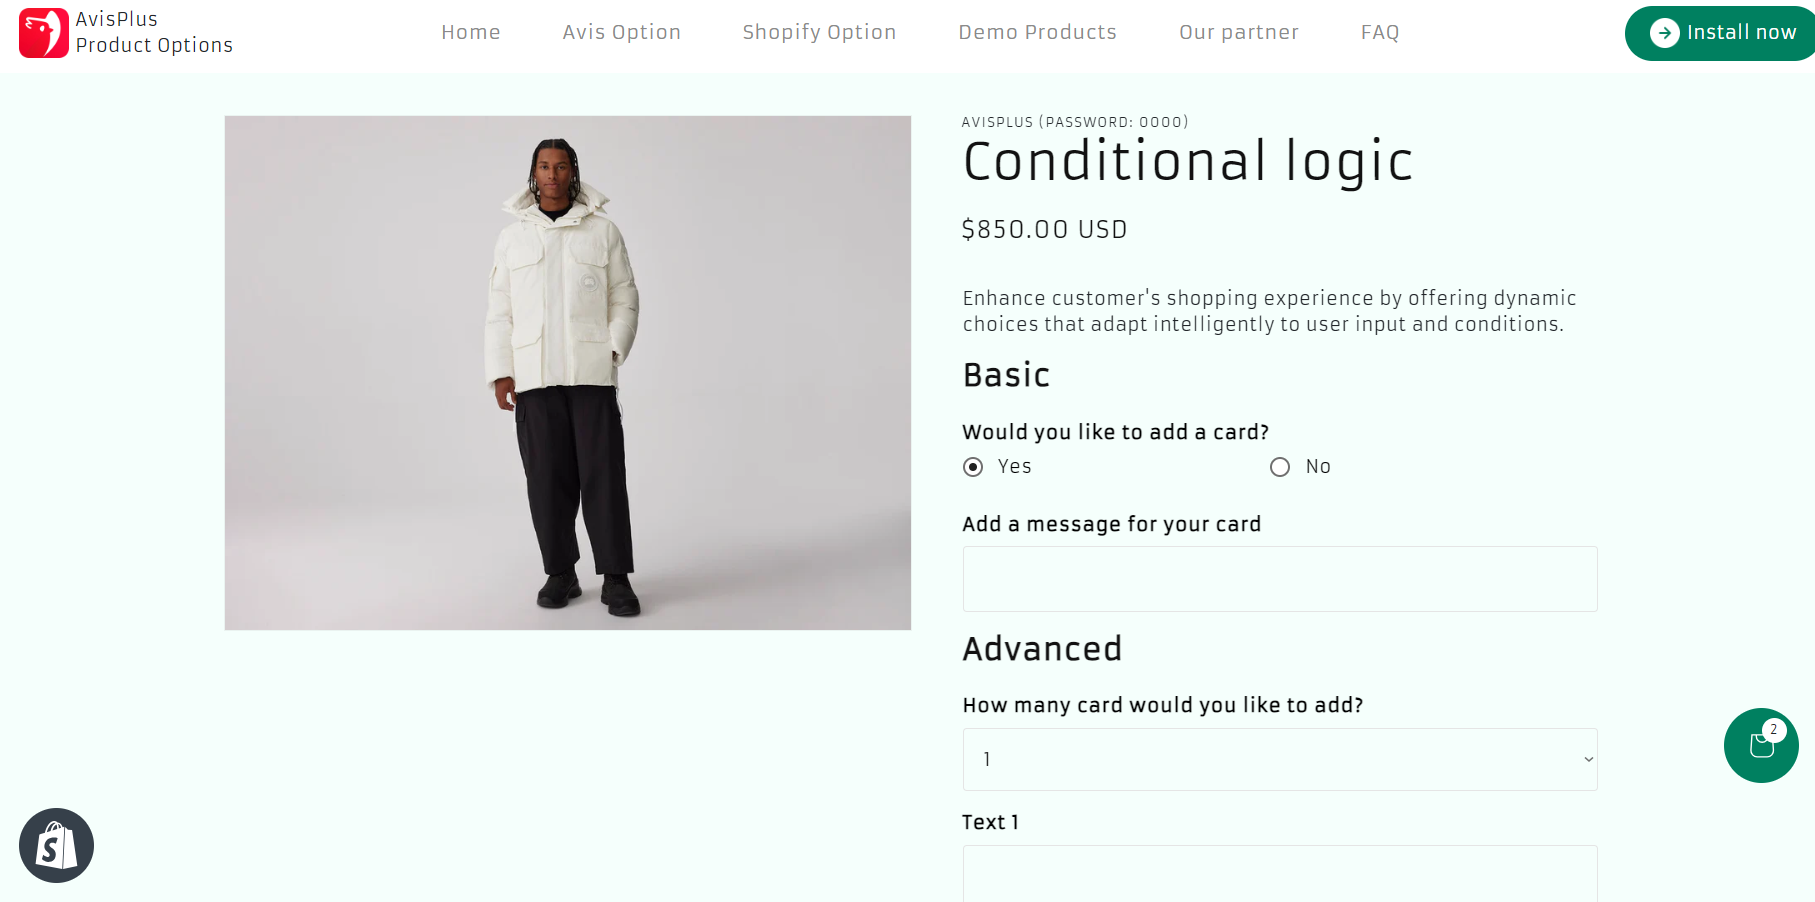The height and width of the screenshot is (902, 1815).
Task: Select the No radio button
Action: coord(1280,467)
